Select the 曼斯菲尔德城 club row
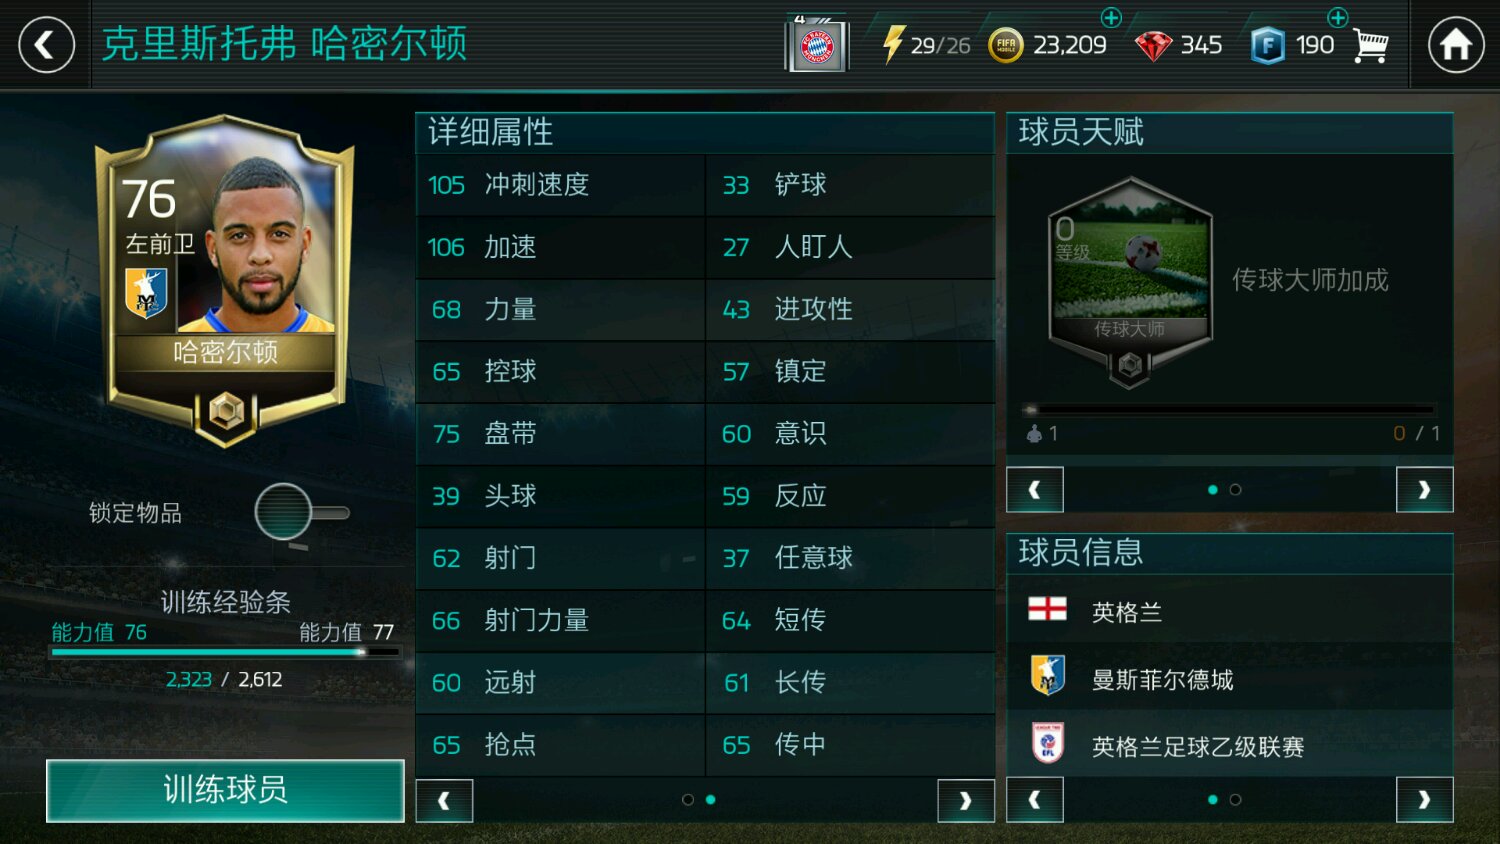Viewport: 1500px width, 844px height. [x=1229, y=679]
